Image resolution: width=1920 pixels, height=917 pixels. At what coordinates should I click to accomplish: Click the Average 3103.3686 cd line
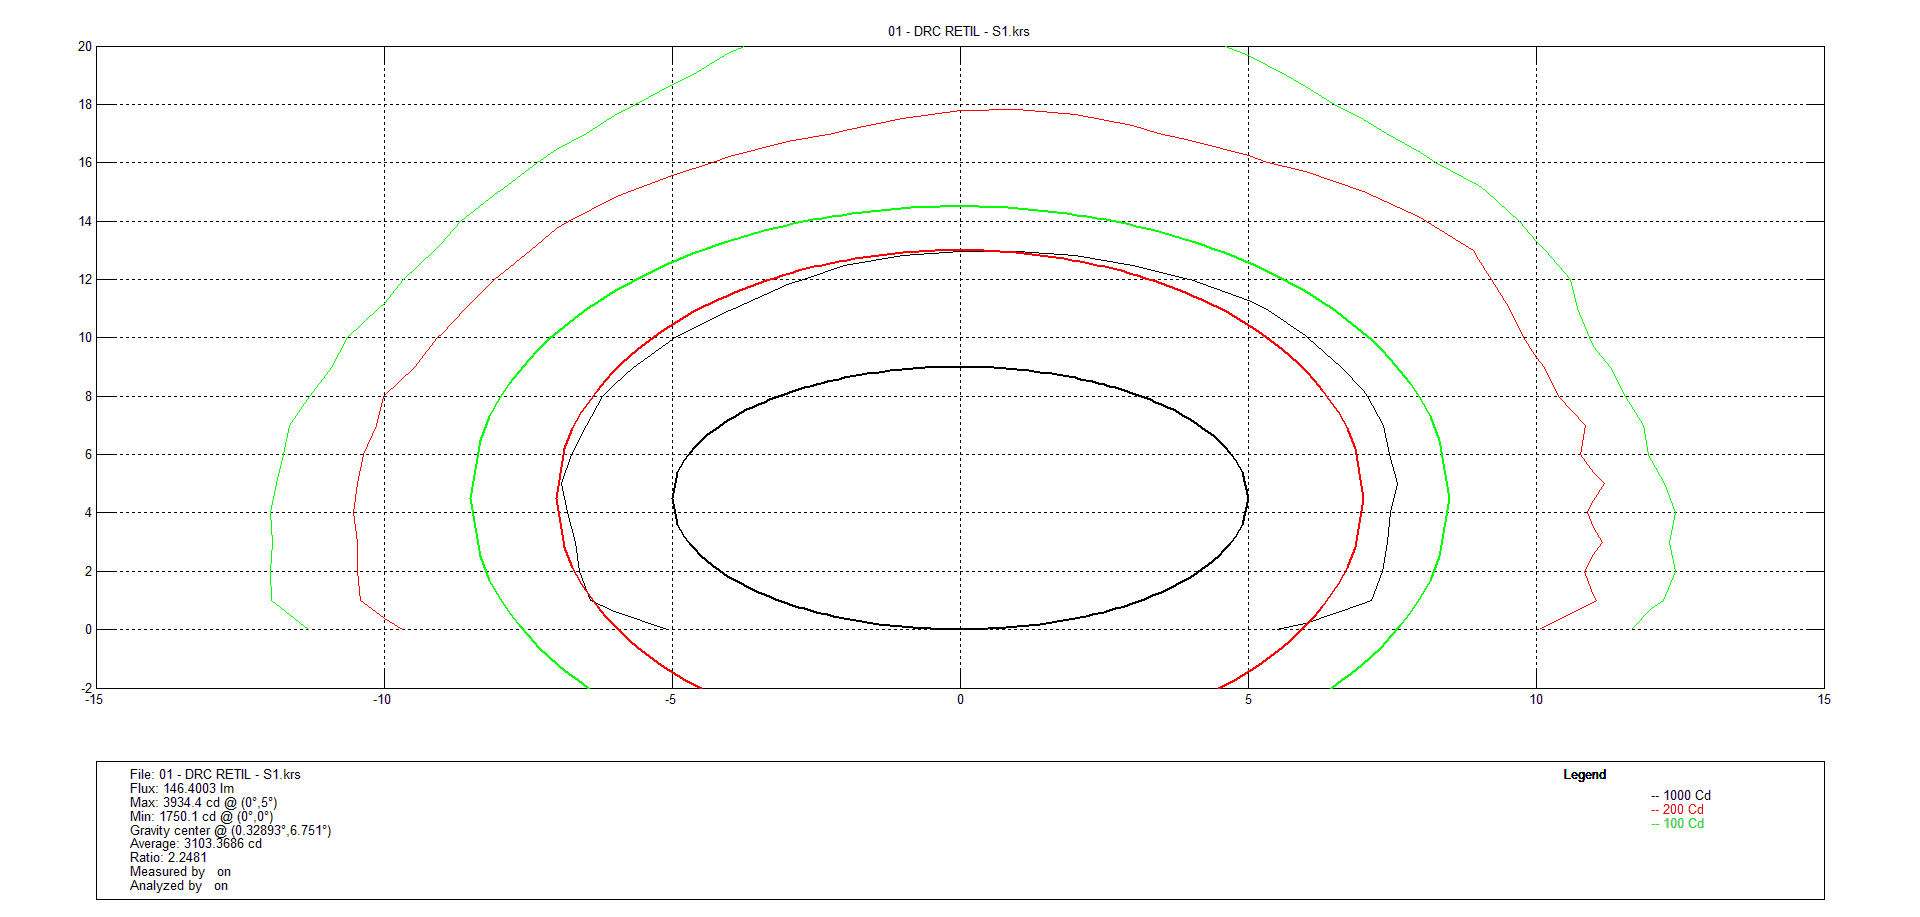pos(196,844)
